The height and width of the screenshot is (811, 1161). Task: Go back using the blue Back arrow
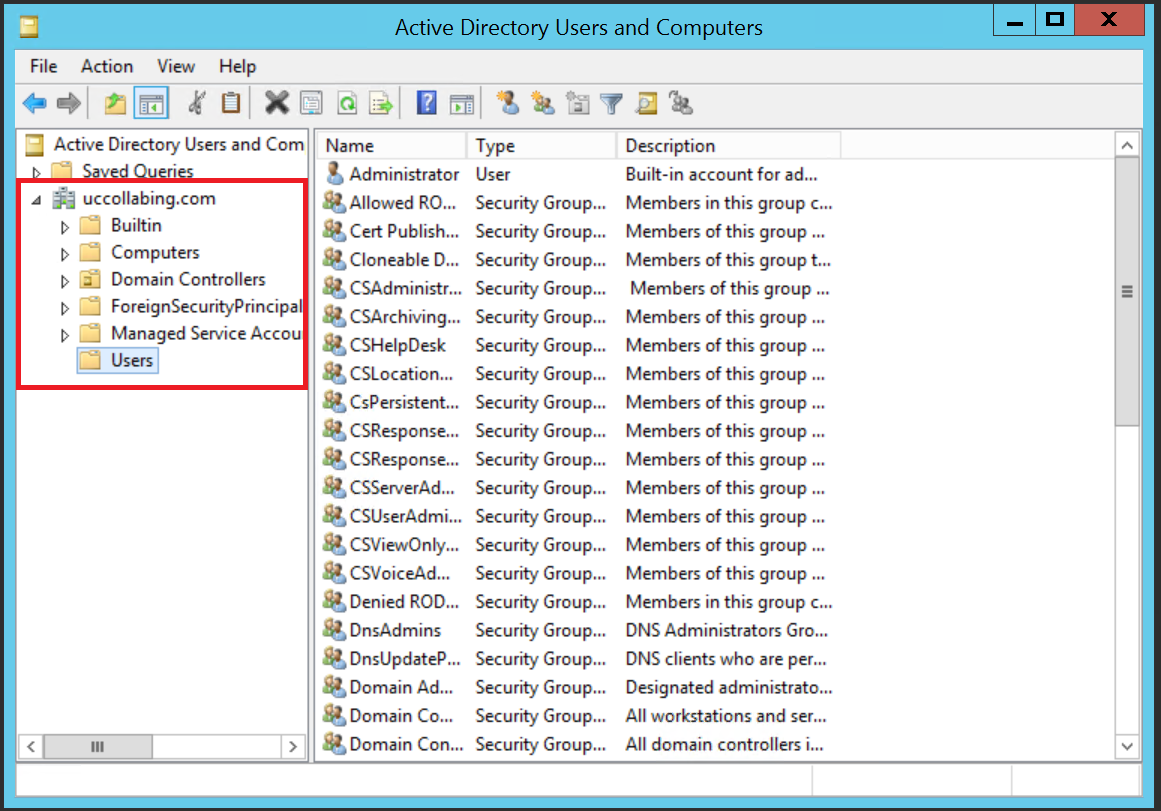click(35, 103)
